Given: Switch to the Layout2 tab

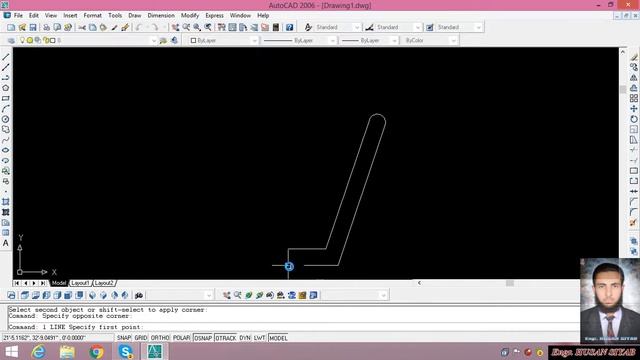Looking at the screenshot, I should 104,283.
